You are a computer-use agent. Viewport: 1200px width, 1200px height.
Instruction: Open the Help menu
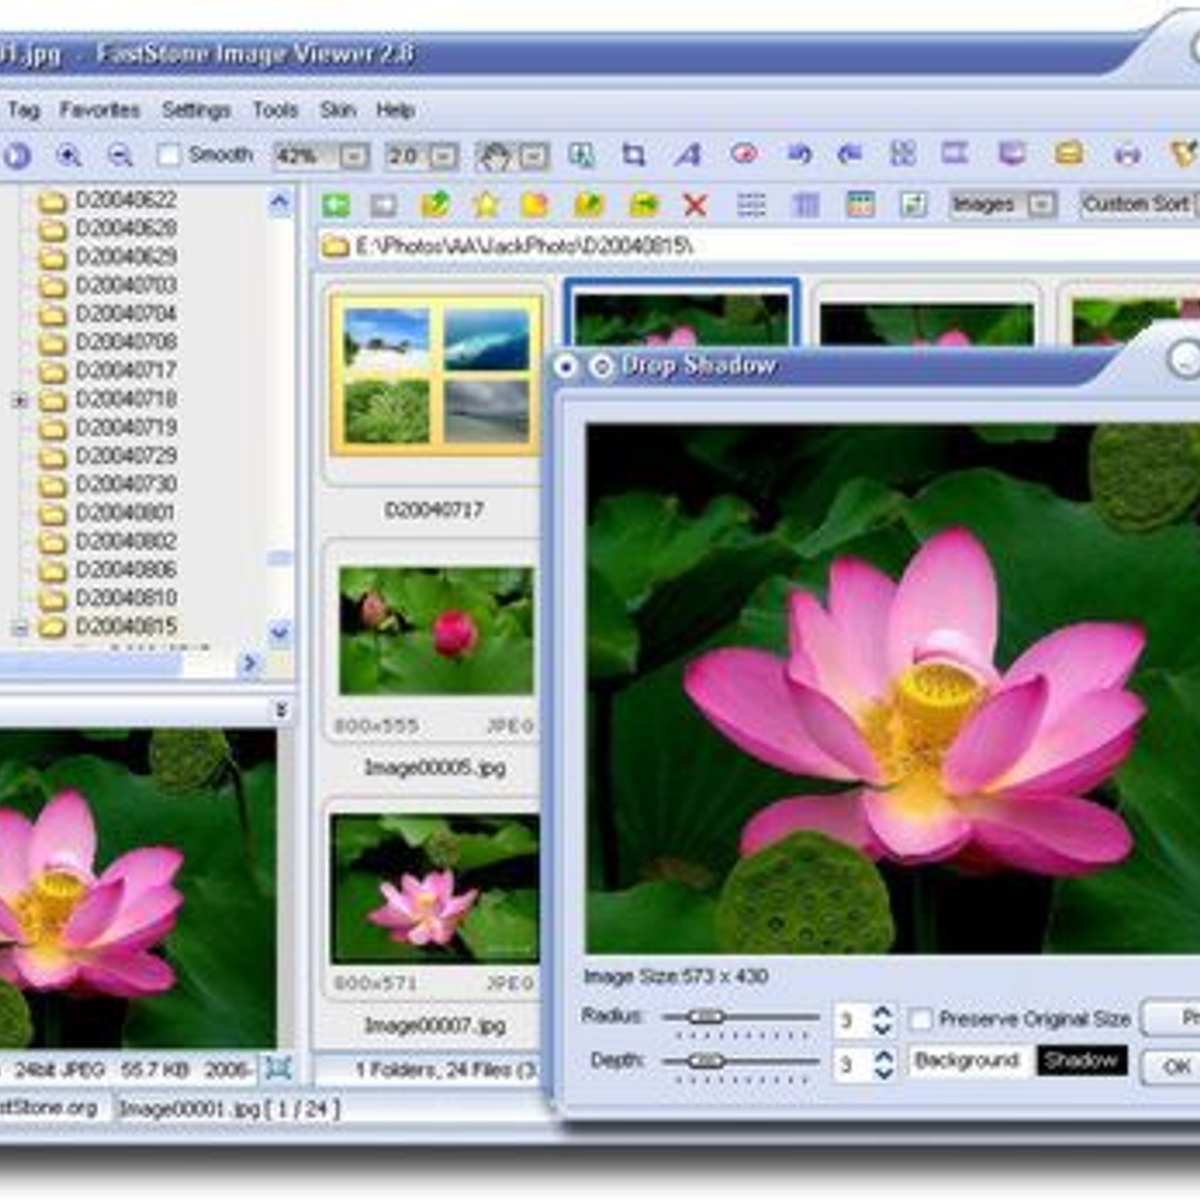396,110
